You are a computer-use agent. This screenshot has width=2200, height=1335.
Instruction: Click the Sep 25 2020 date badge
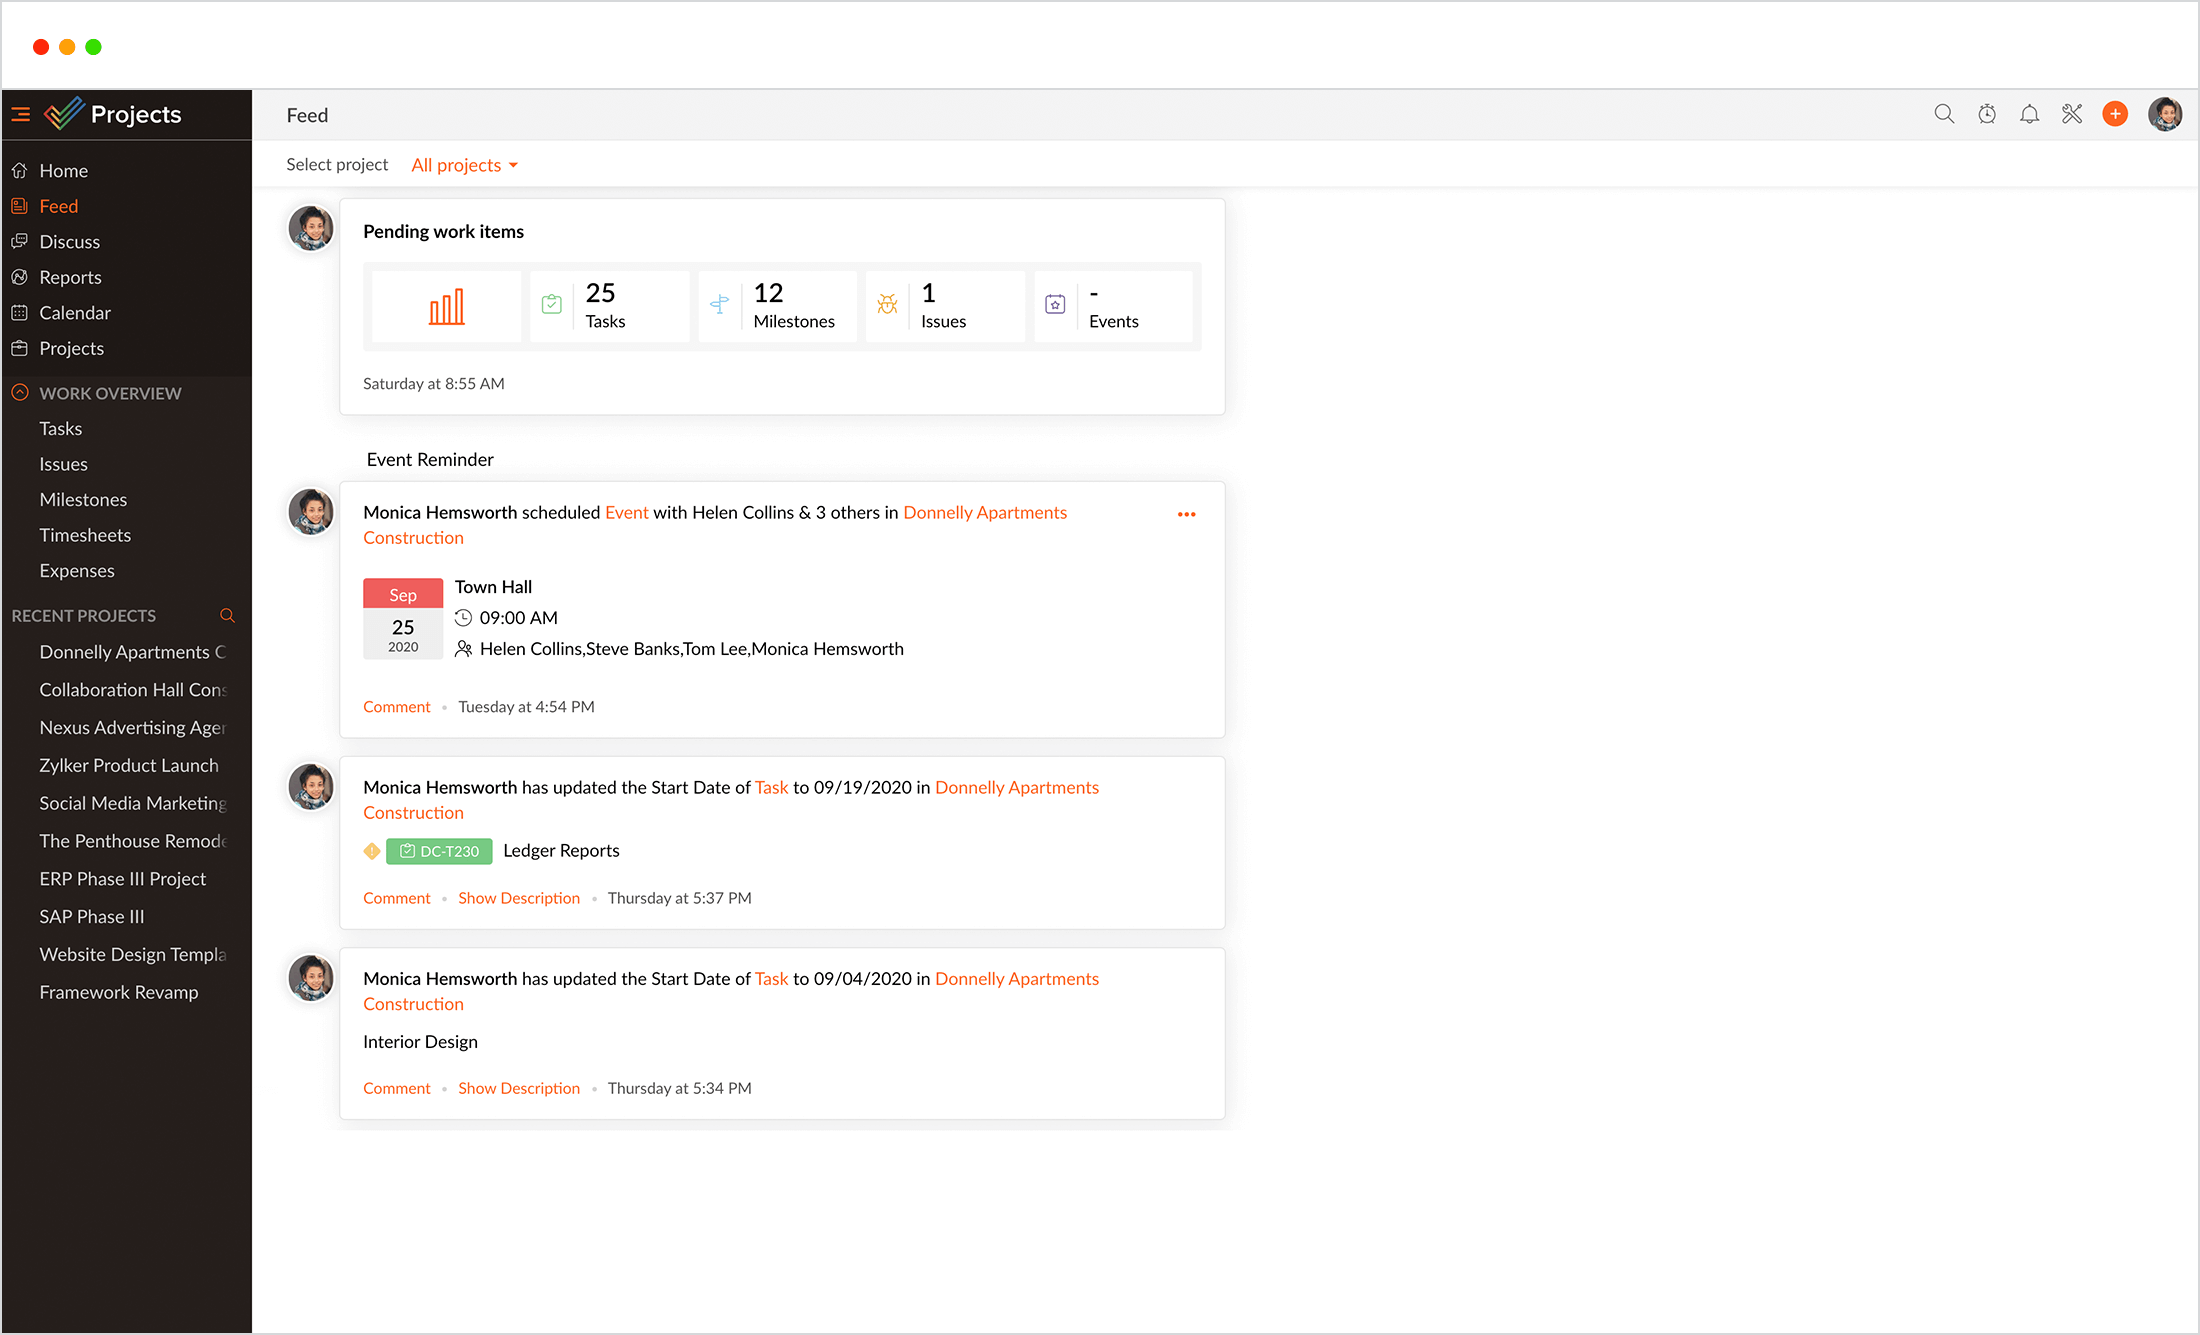[403, 619]
